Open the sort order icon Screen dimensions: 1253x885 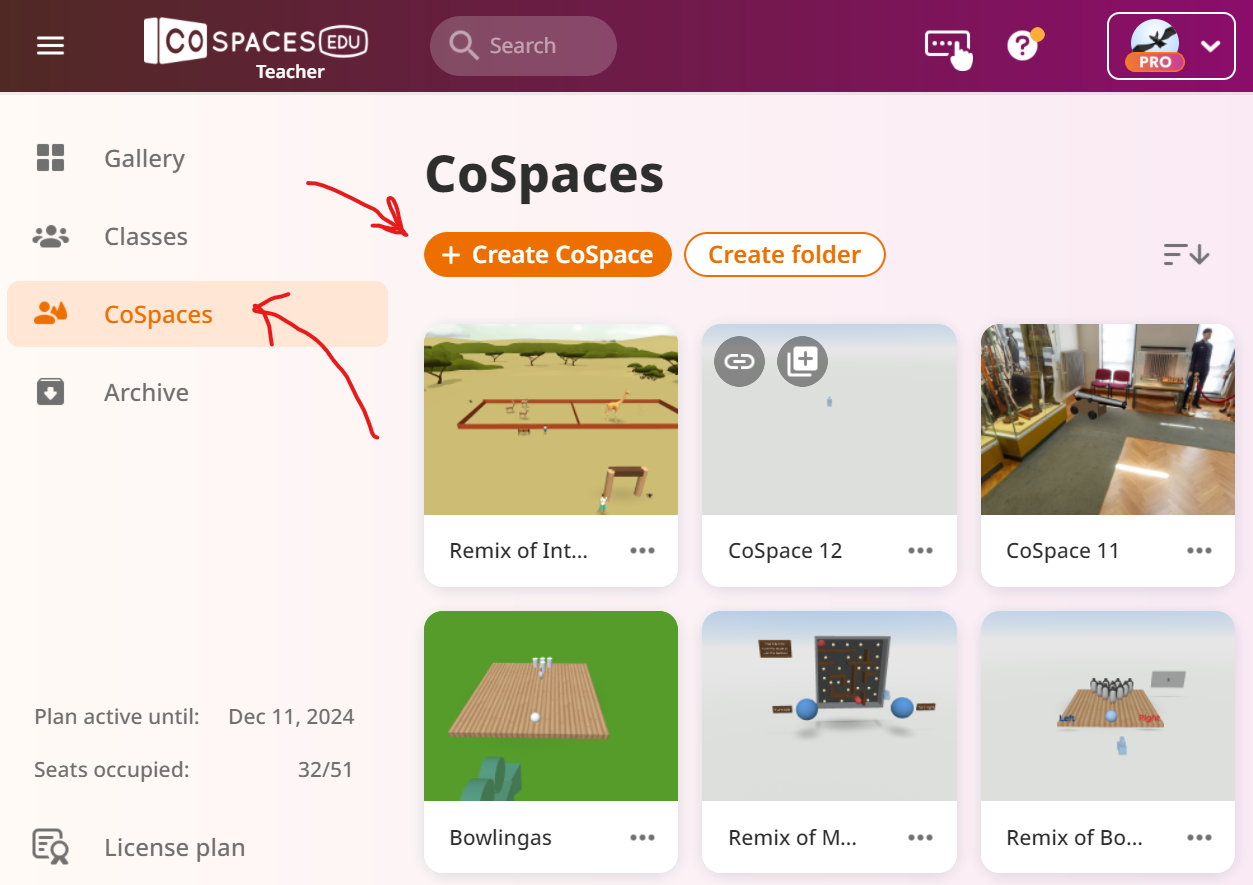[1187, 255]
